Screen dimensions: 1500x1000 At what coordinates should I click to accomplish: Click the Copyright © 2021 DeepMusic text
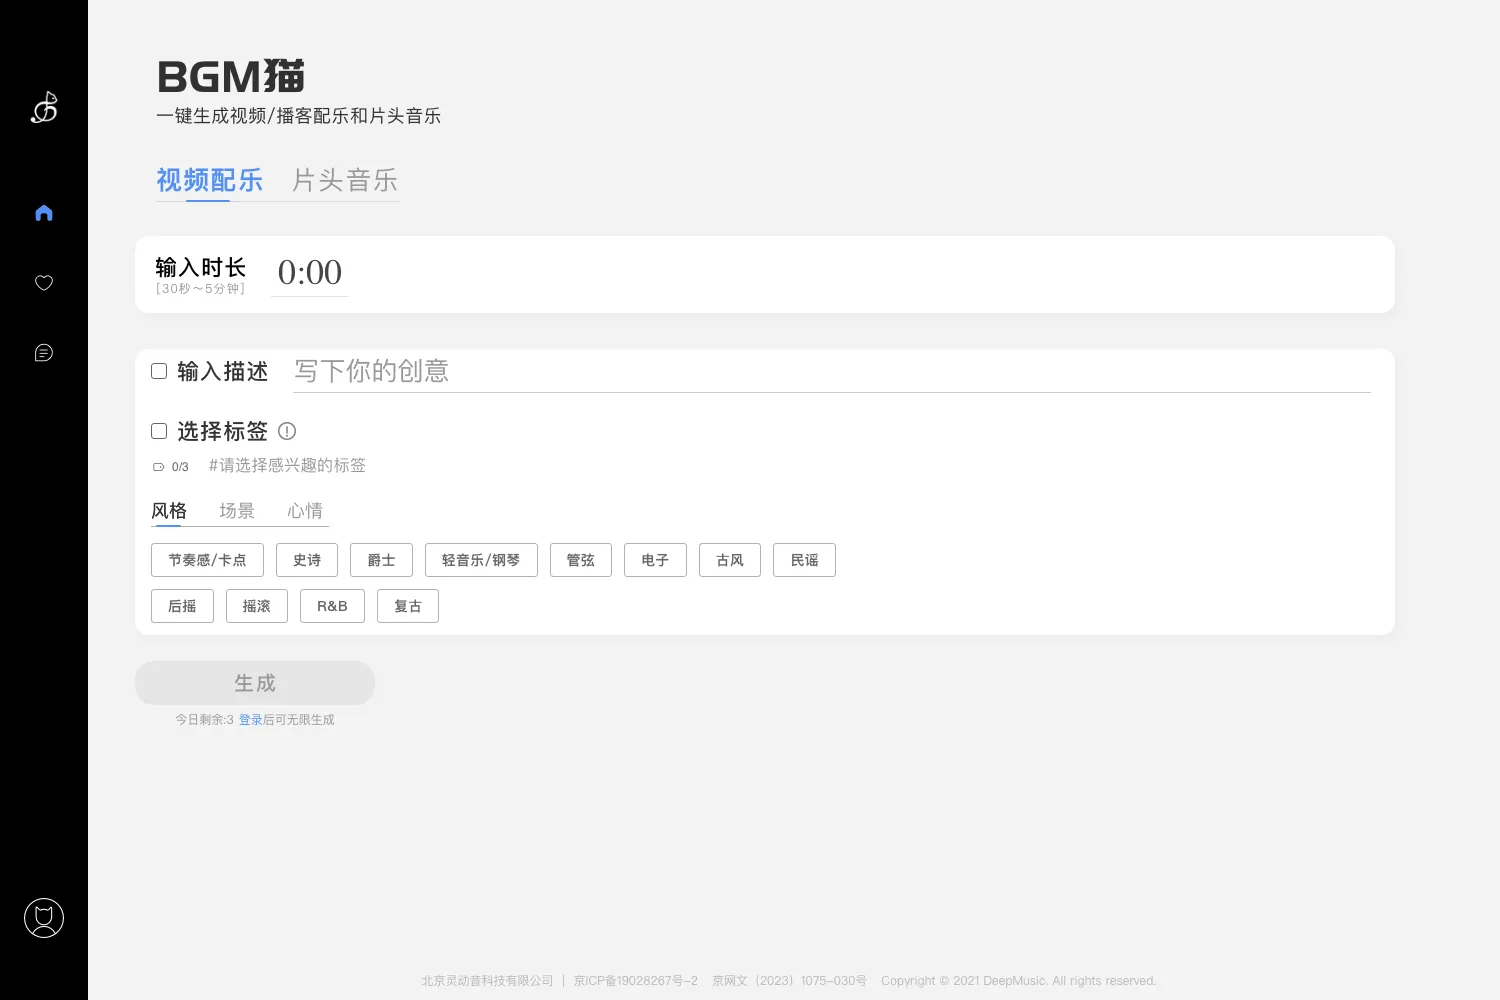pos(1018,981)
